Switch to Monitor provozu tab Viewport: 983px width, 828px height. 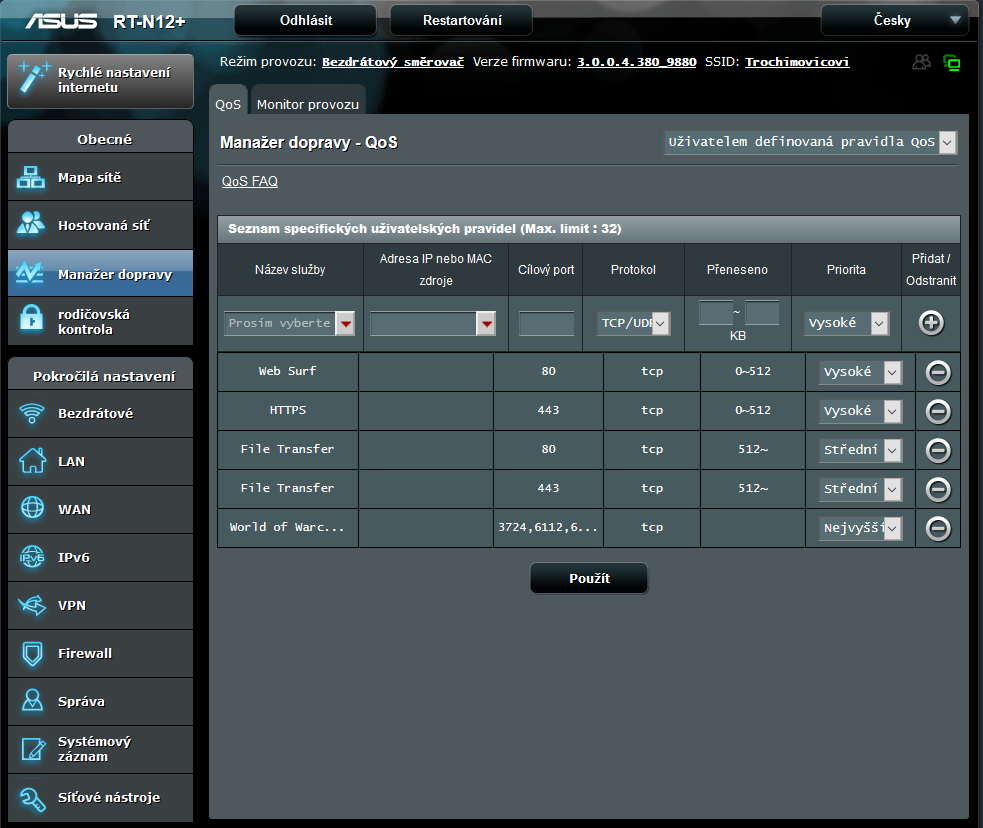(307, 104)
